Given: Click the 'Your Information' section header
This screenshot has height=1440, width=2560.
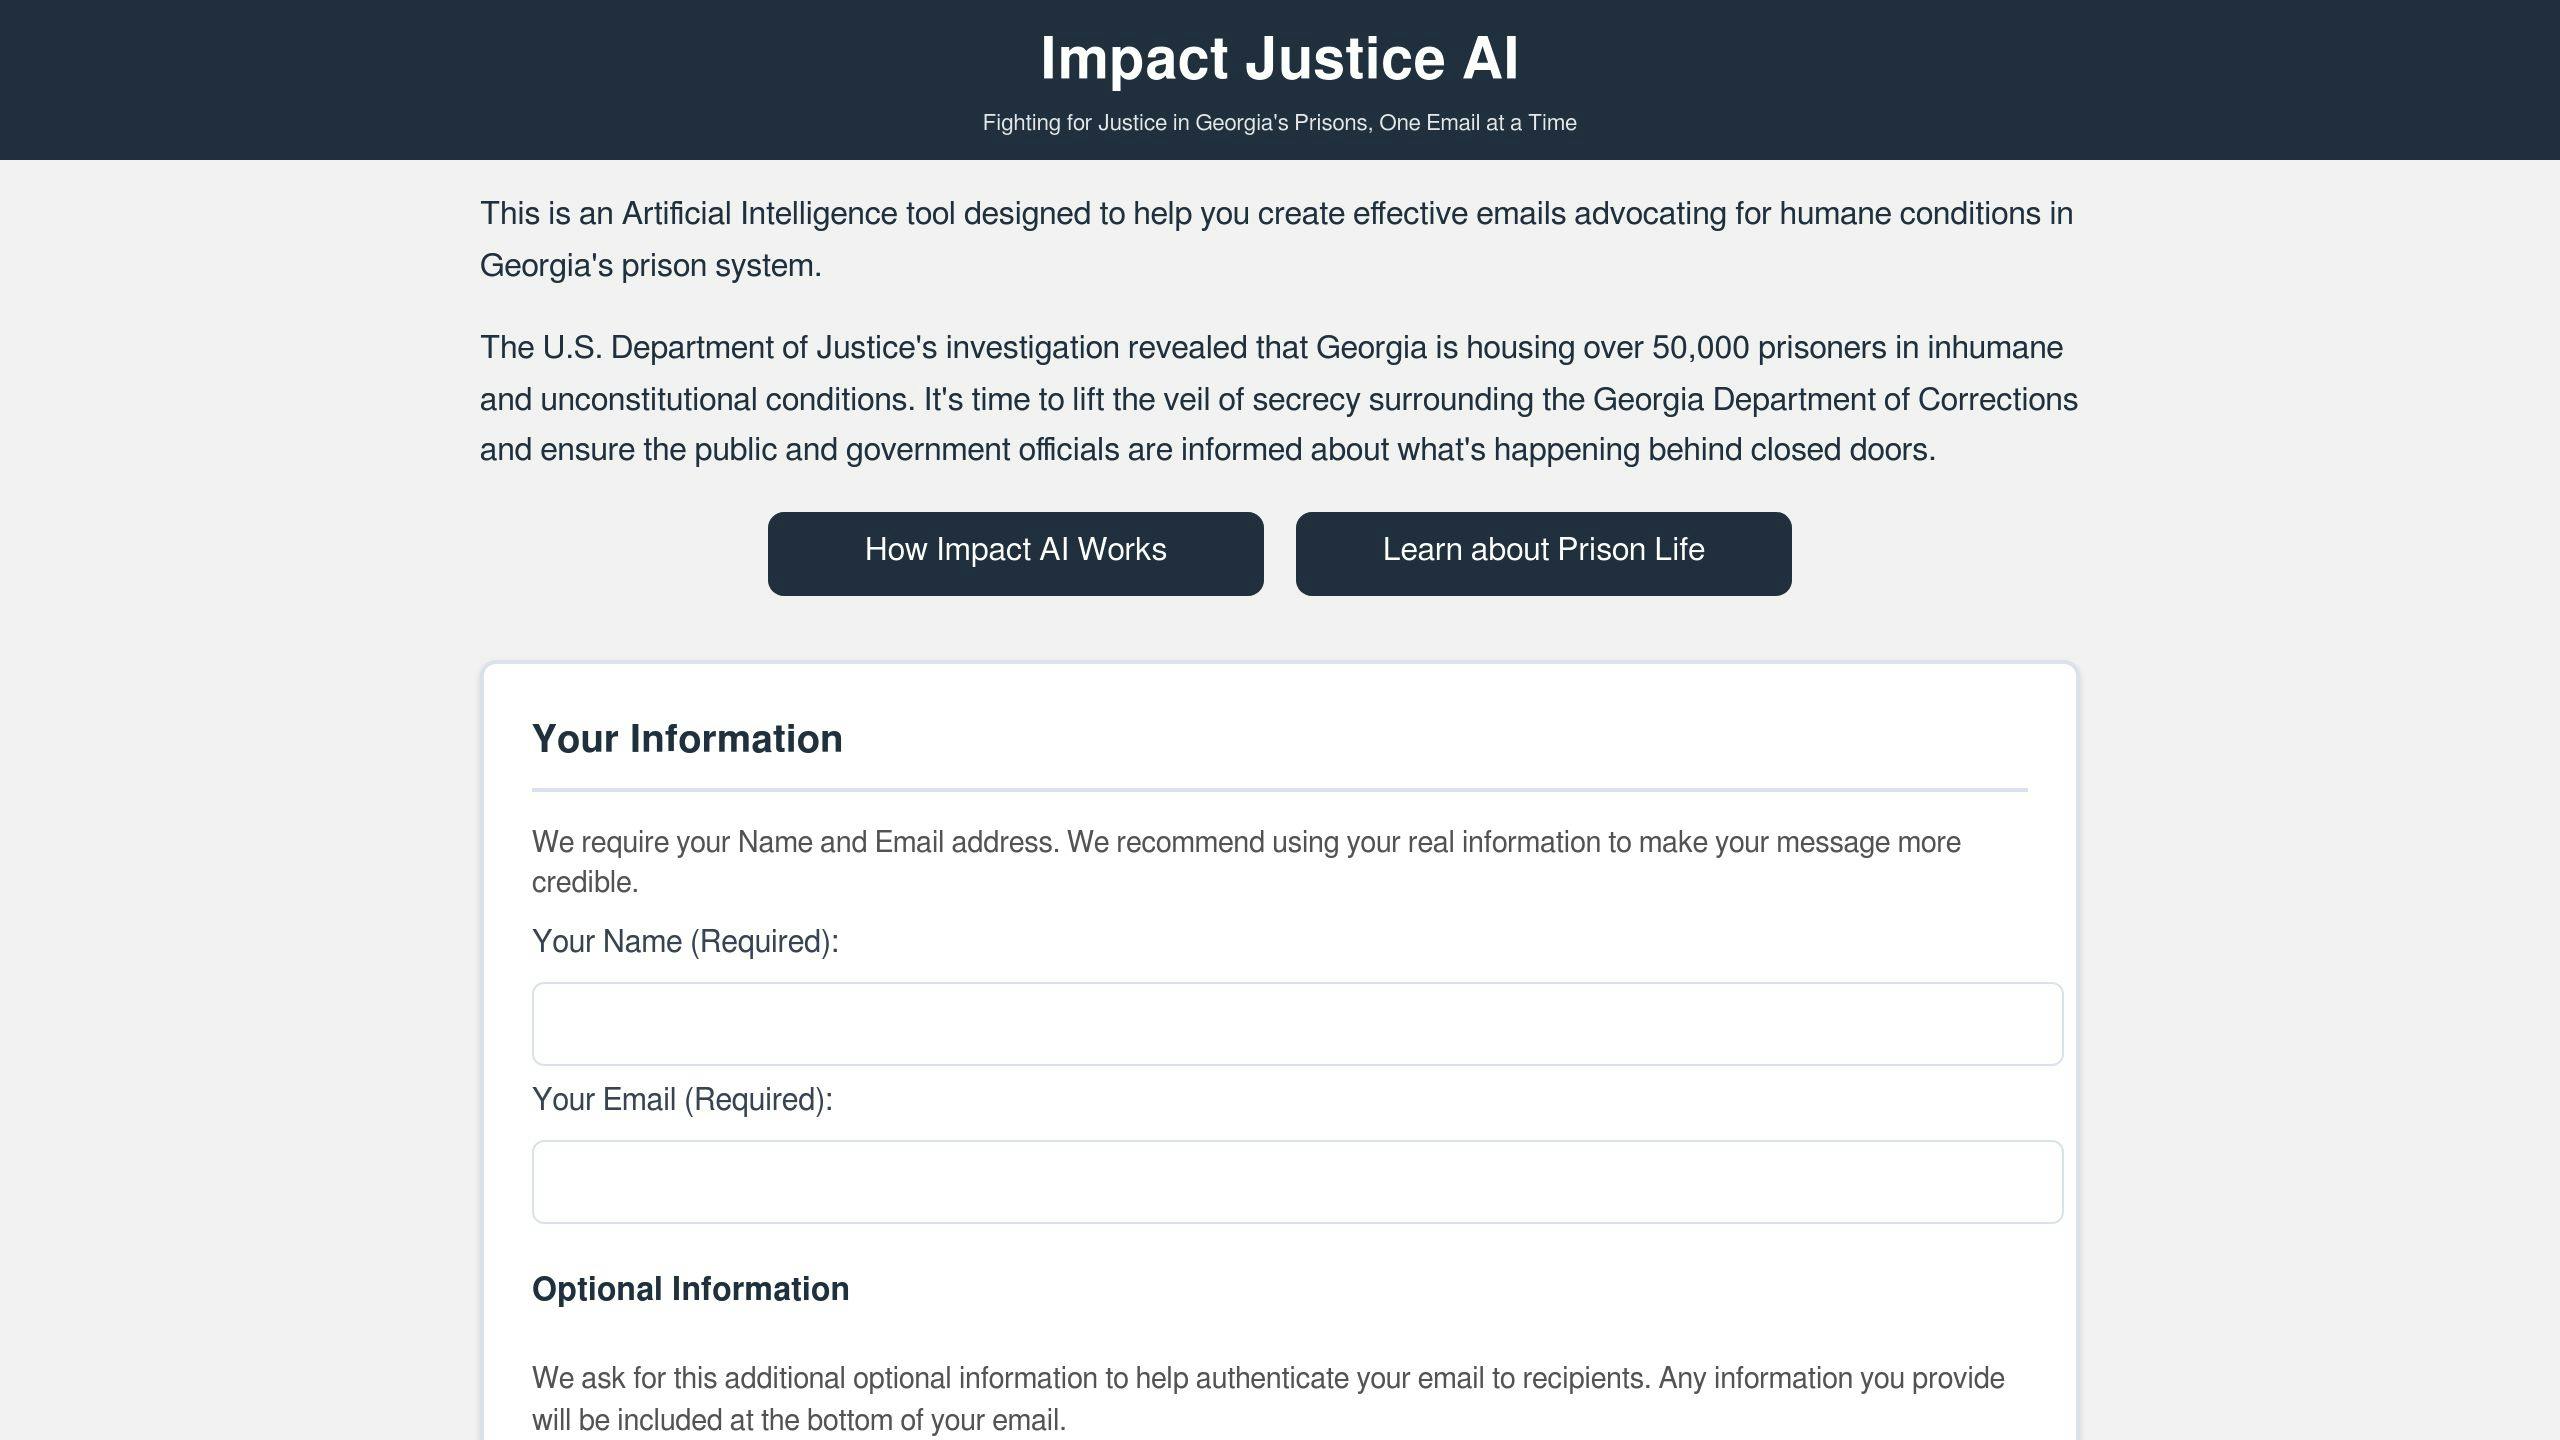Looking at the screenshot, I should tap(686, 737).
